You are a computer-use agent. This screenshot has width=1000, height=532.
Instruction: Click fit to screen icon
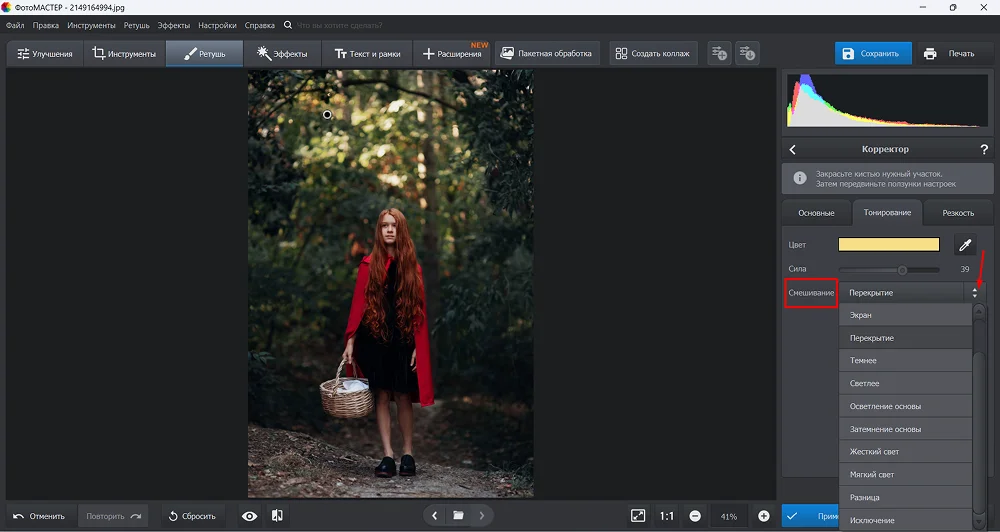638,516
